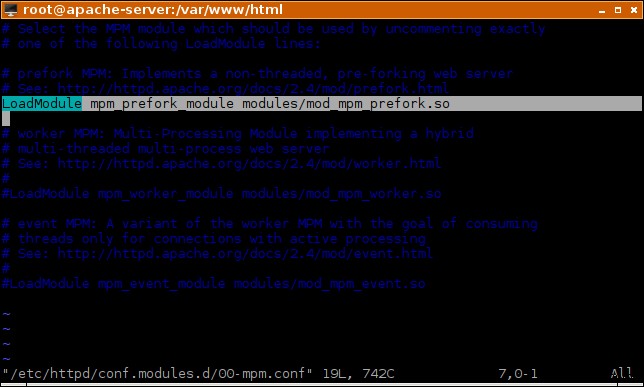This screenshot has width=644, height=387.
Task: Click the file name "/etc/httpd/conf.modules.d/00-mpm.conf" in status line
Action: click(x=157, y=373)
